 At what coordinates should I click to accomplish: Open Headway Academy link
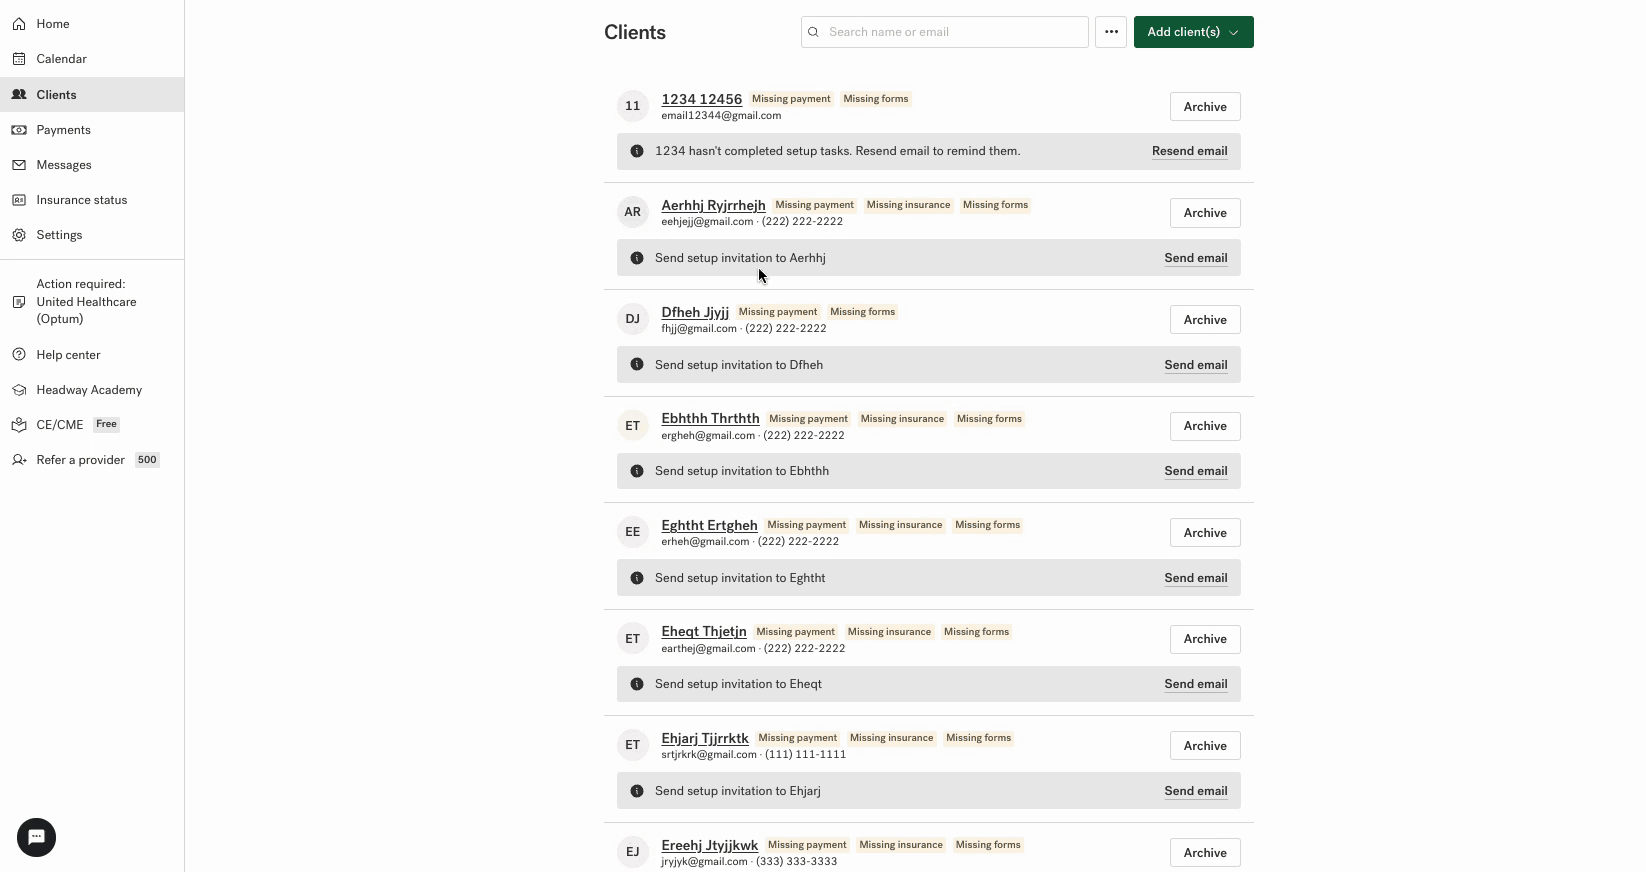90,390
